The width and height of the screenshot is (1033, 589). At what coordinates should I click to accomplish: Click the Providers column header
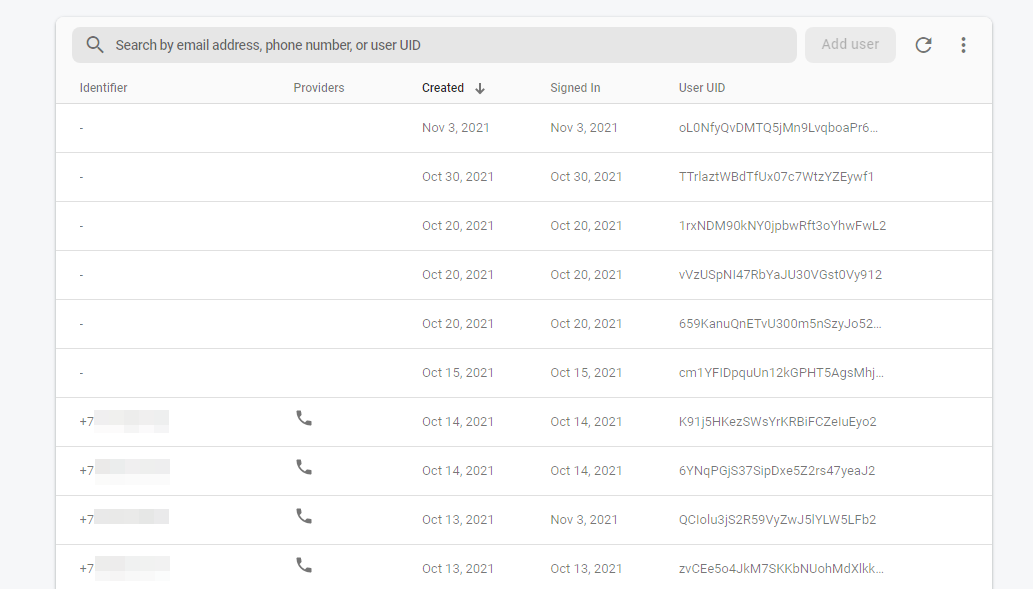pos(319,88)
